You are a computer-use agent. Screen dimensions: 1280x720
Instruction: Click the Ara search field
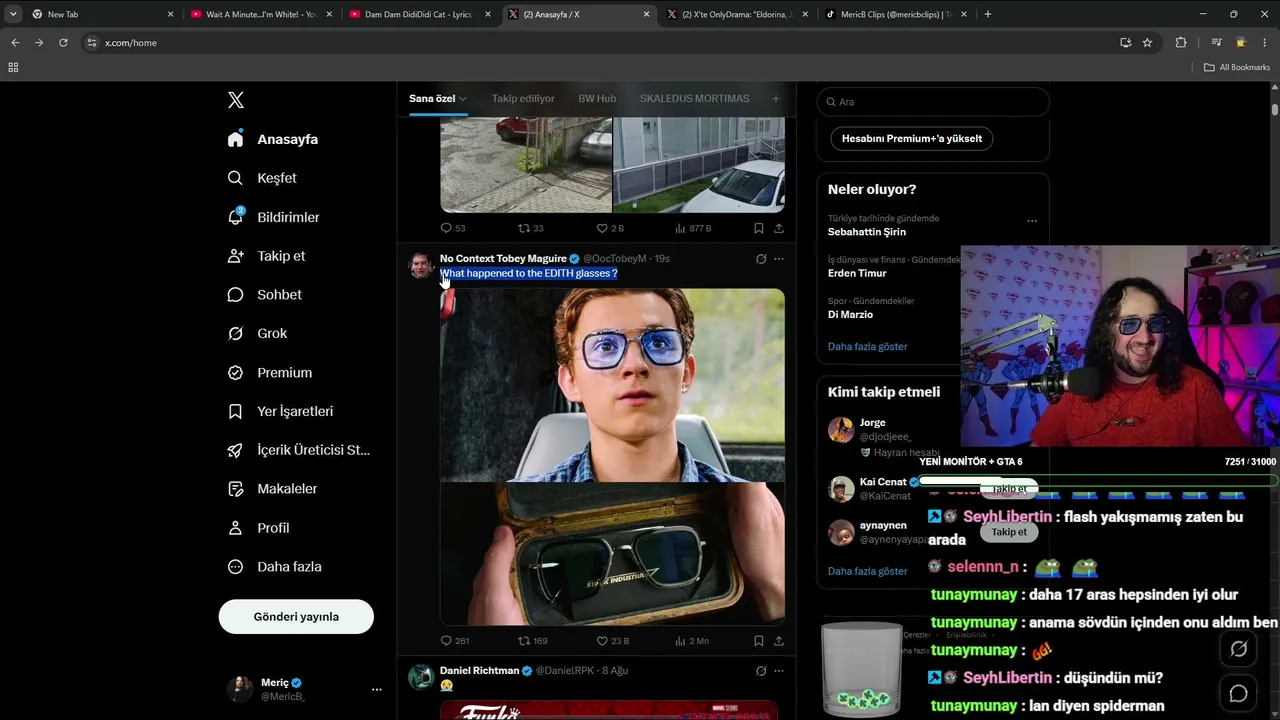[x=933, y=102]
